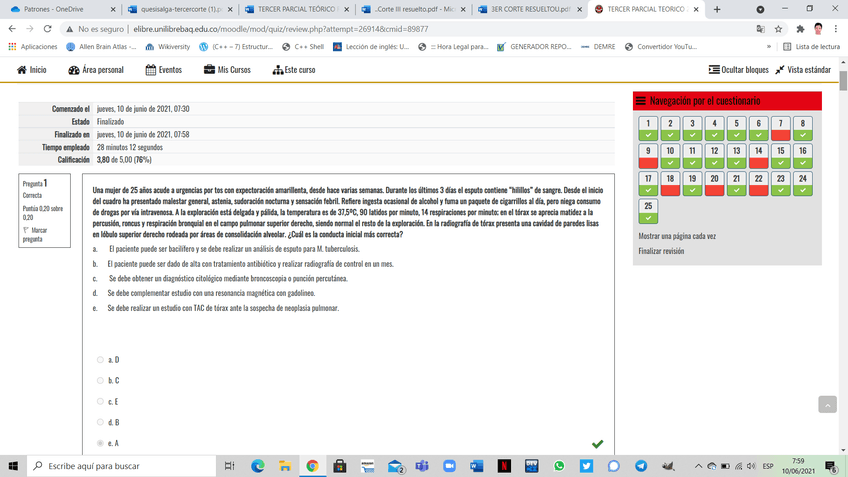The width and height of the screenshot is (848, 477).
Task: Open File Explorer from taskbar
Action: pos(285,466)
